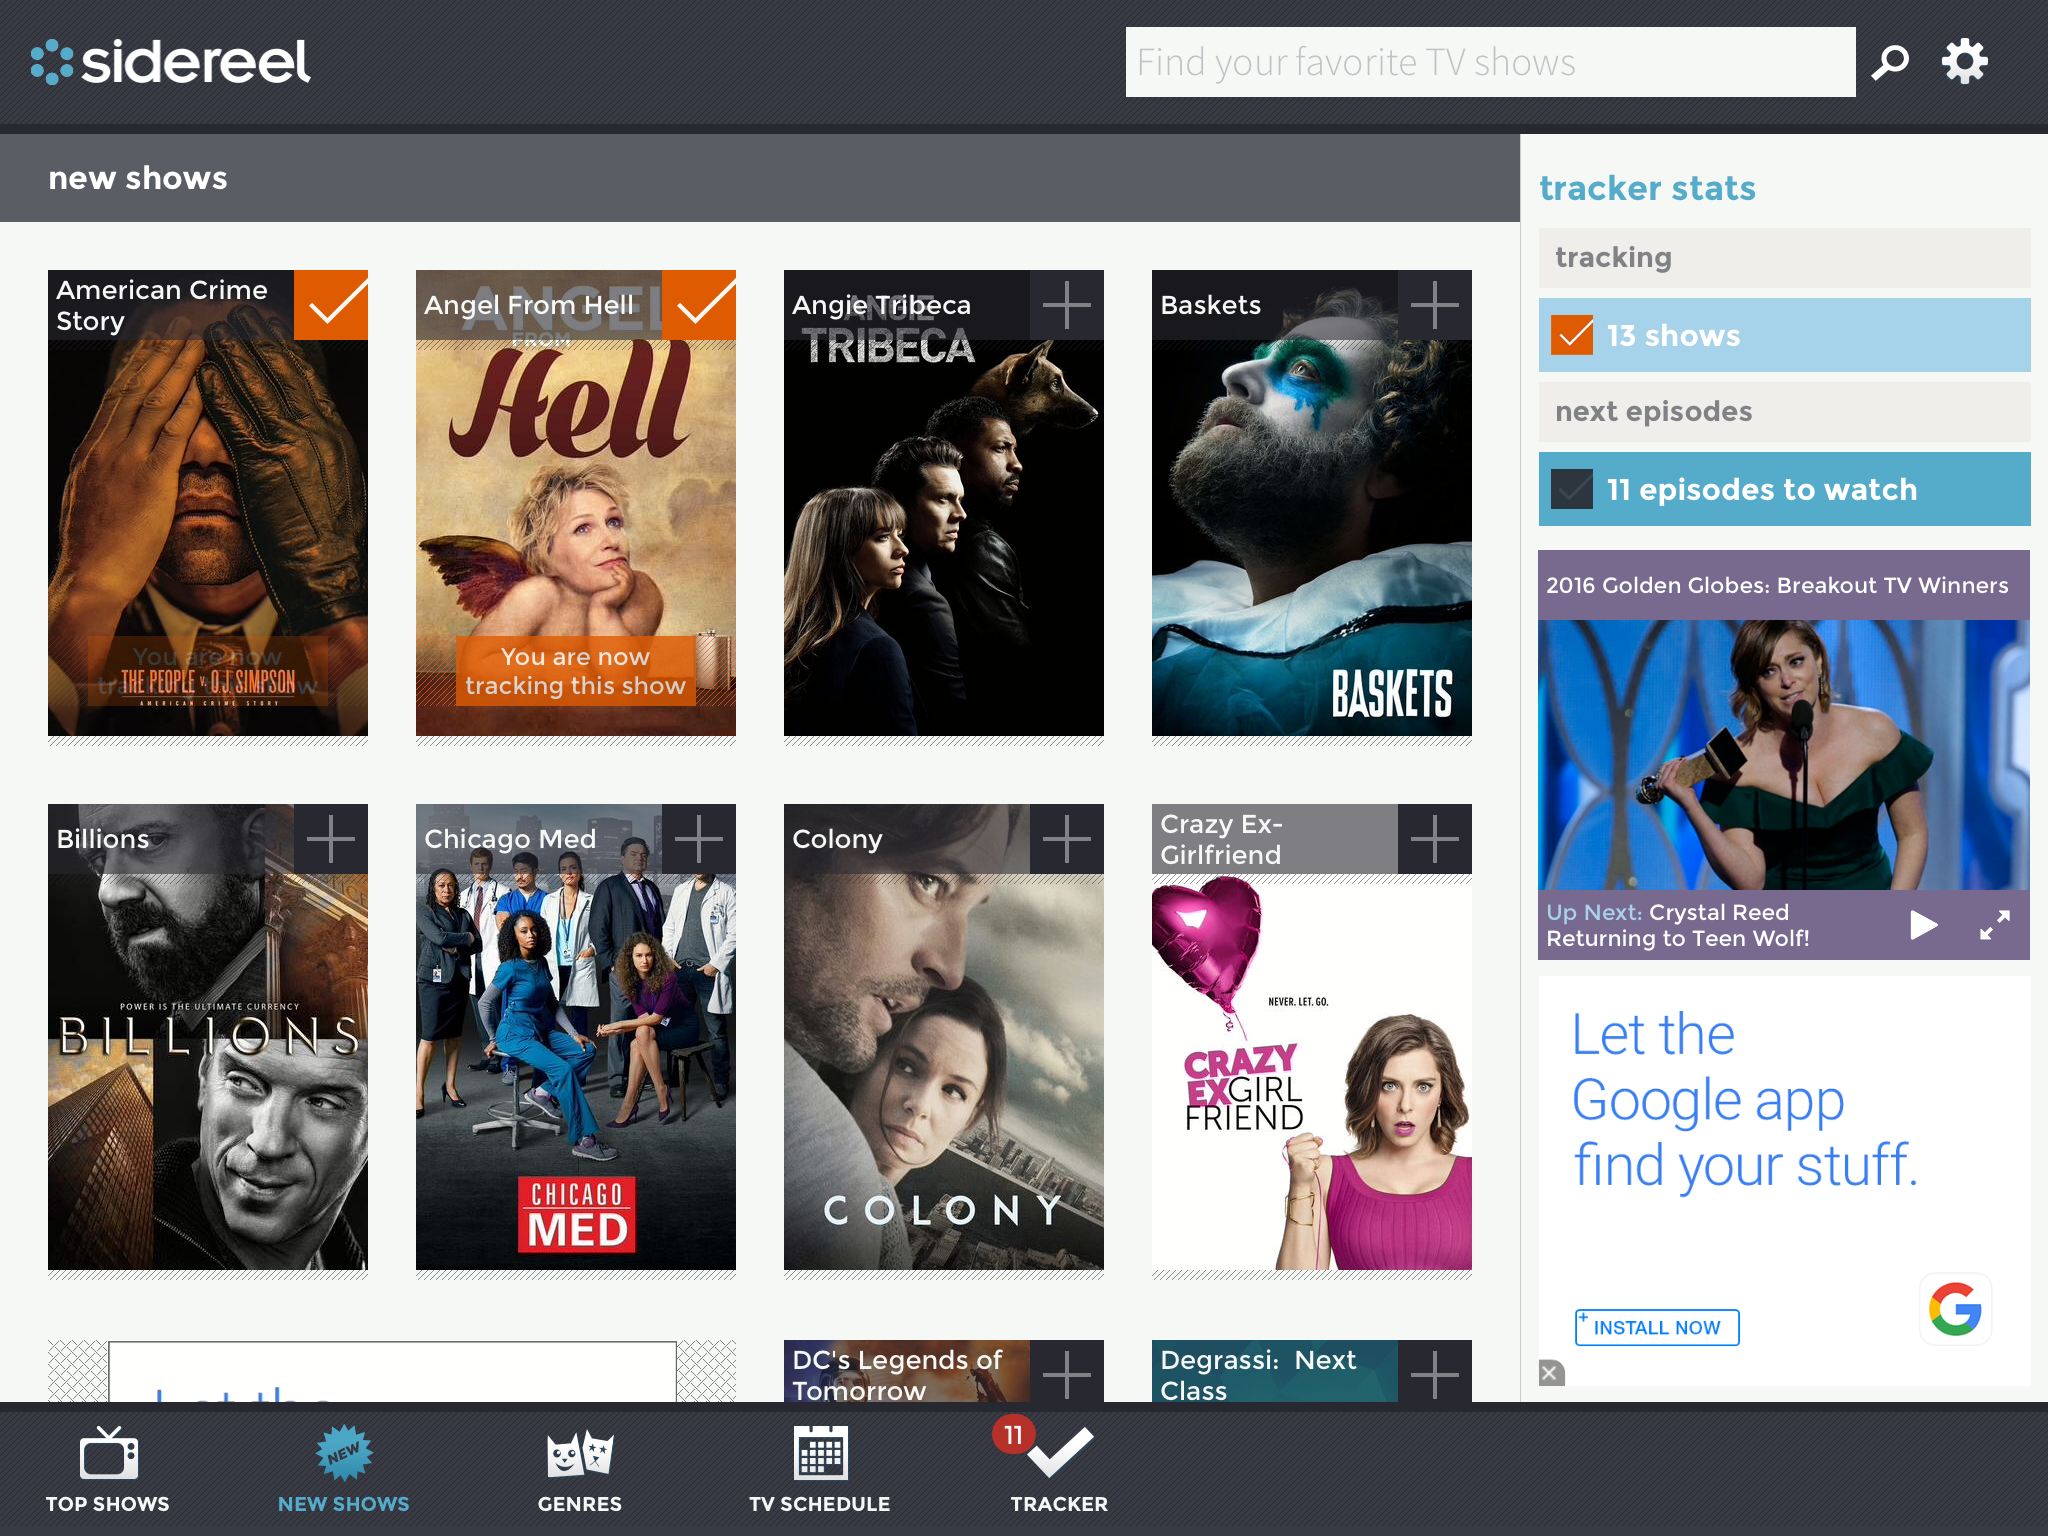
Task: Track Colony with plus button
Action: 1067,839
